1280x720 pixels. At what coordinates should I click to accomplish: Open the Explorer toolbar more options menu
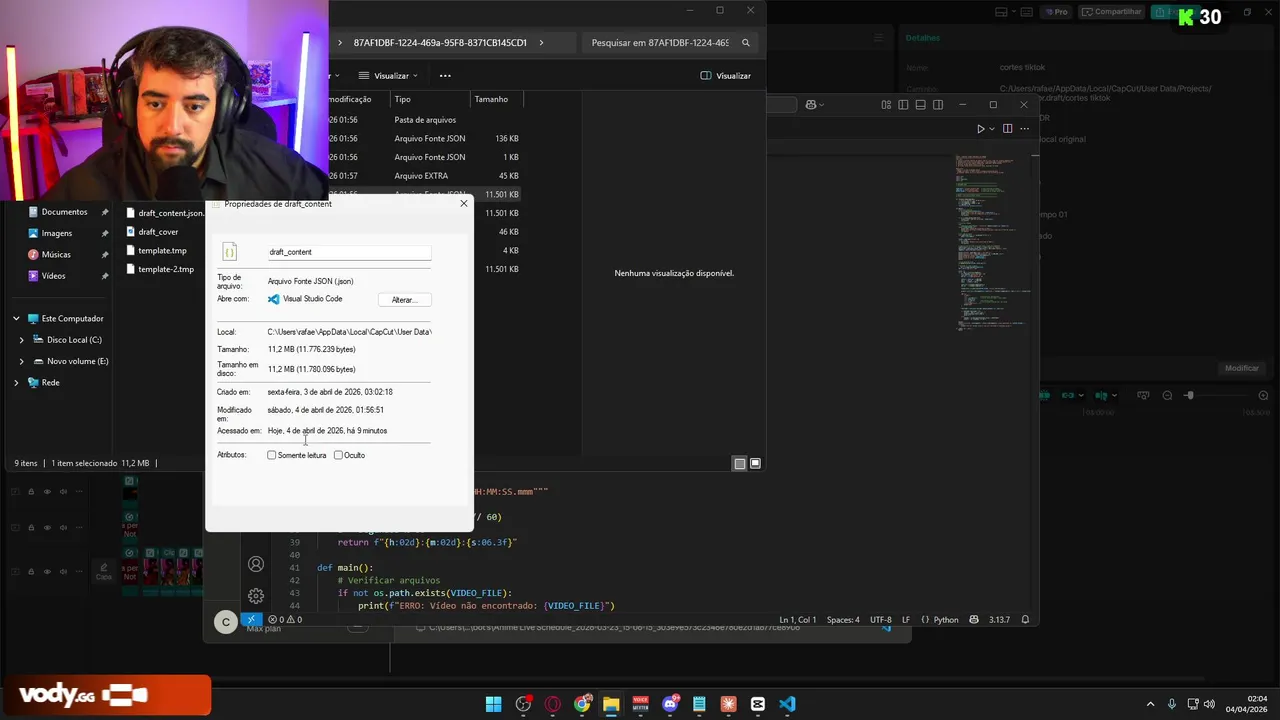(445, 76)
